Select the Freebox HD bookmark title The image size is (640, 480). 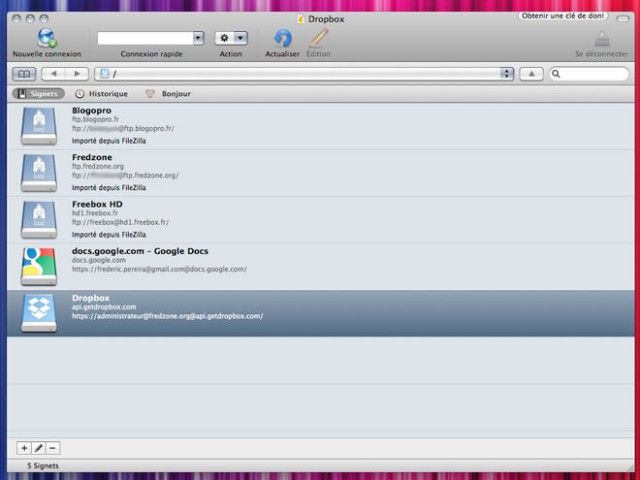97,204
